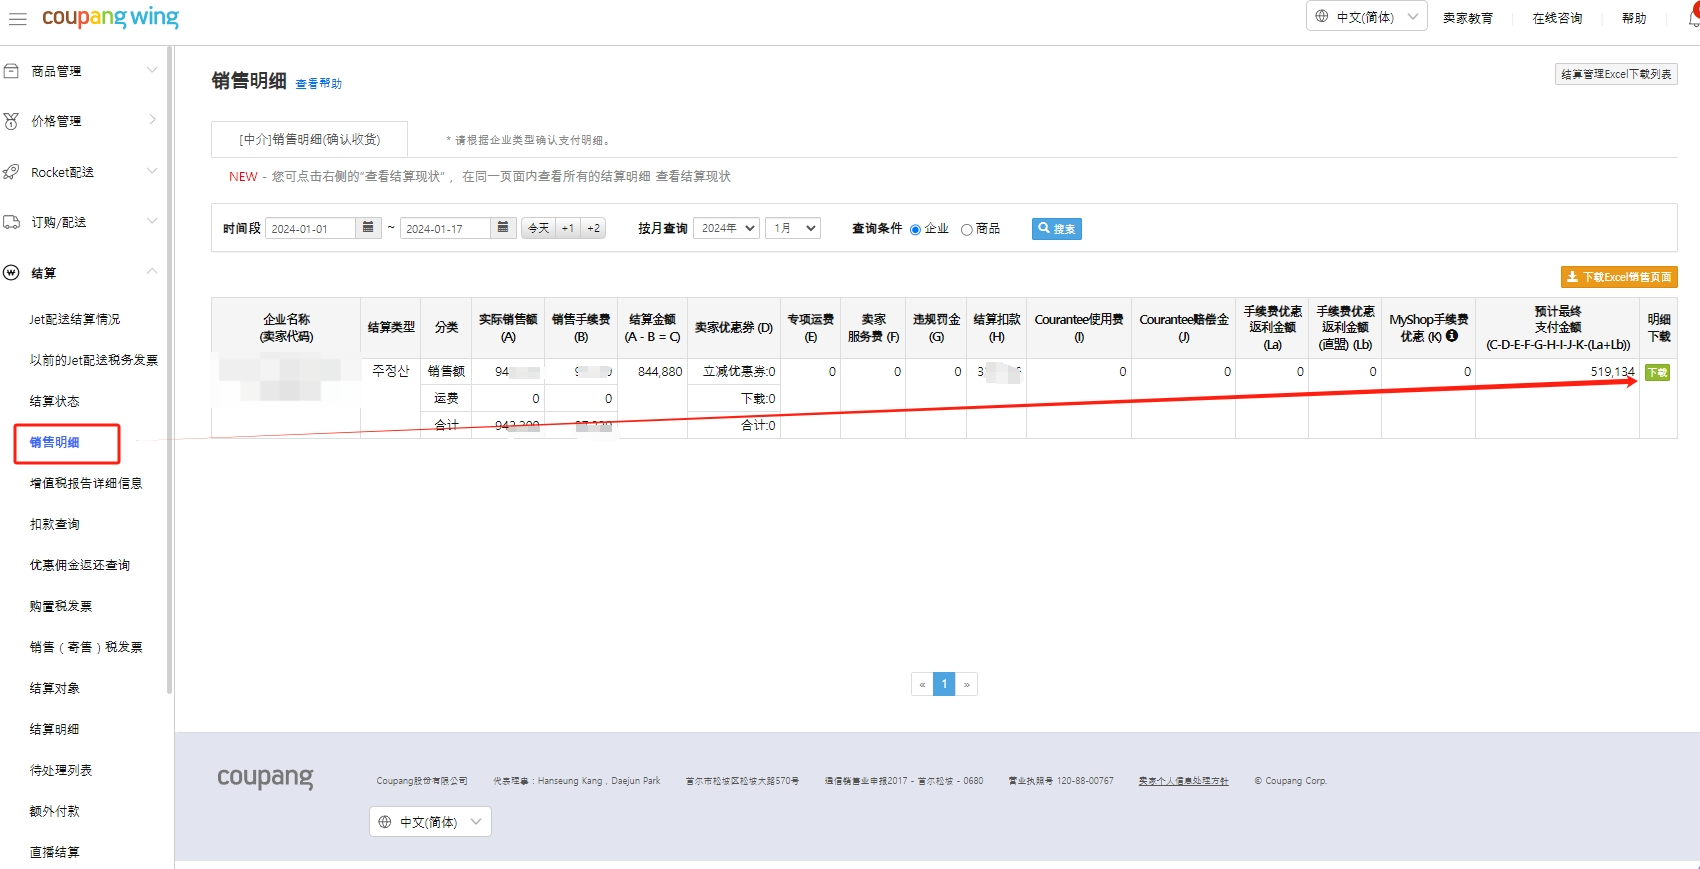Click the start date calendar icon
This screenshot has height=869, width=1700.
click(368, 228)
